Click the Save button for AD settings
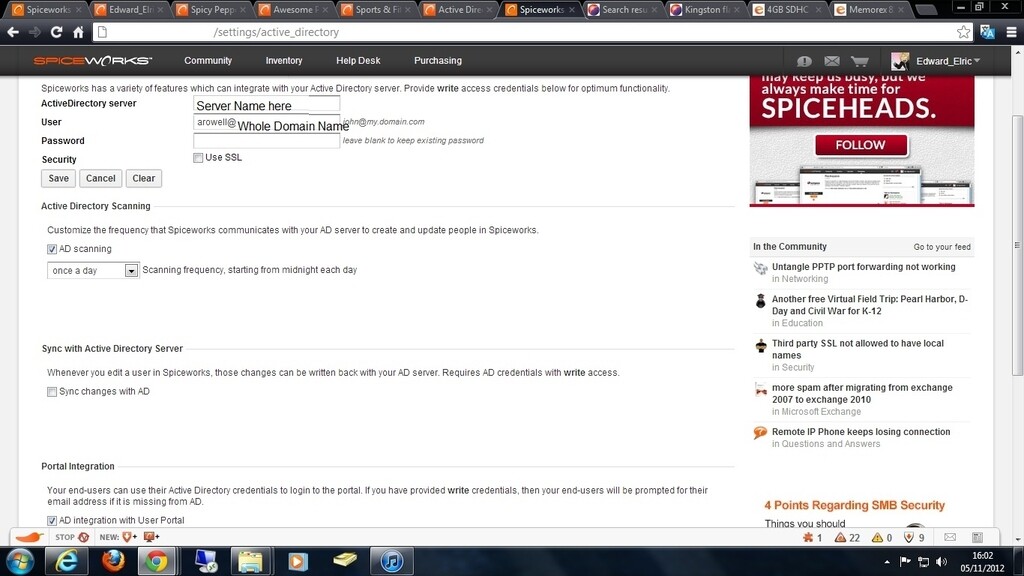Screen dimensions: 1024x576 click(x=57, y=178)
